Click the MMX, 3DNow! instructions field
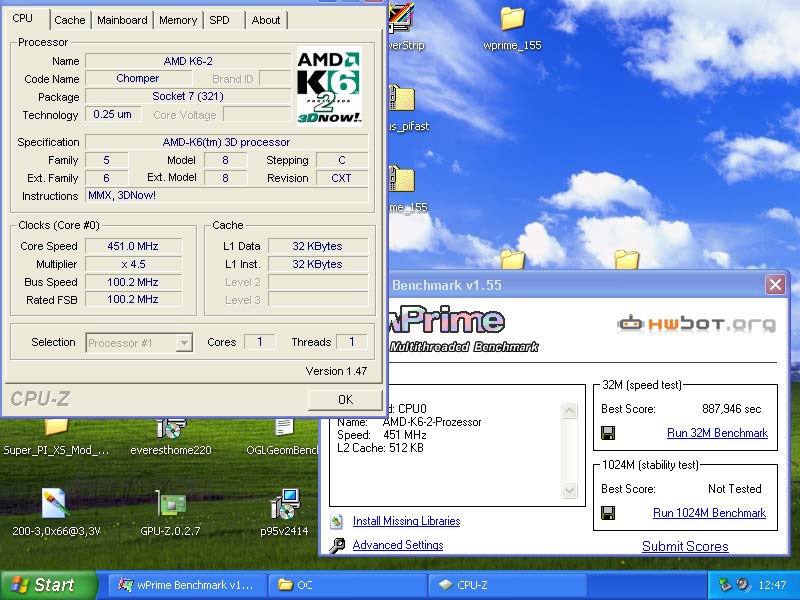The height and width of the screenshot is (600, 800). pyautogui.click(x=227, y=195)
